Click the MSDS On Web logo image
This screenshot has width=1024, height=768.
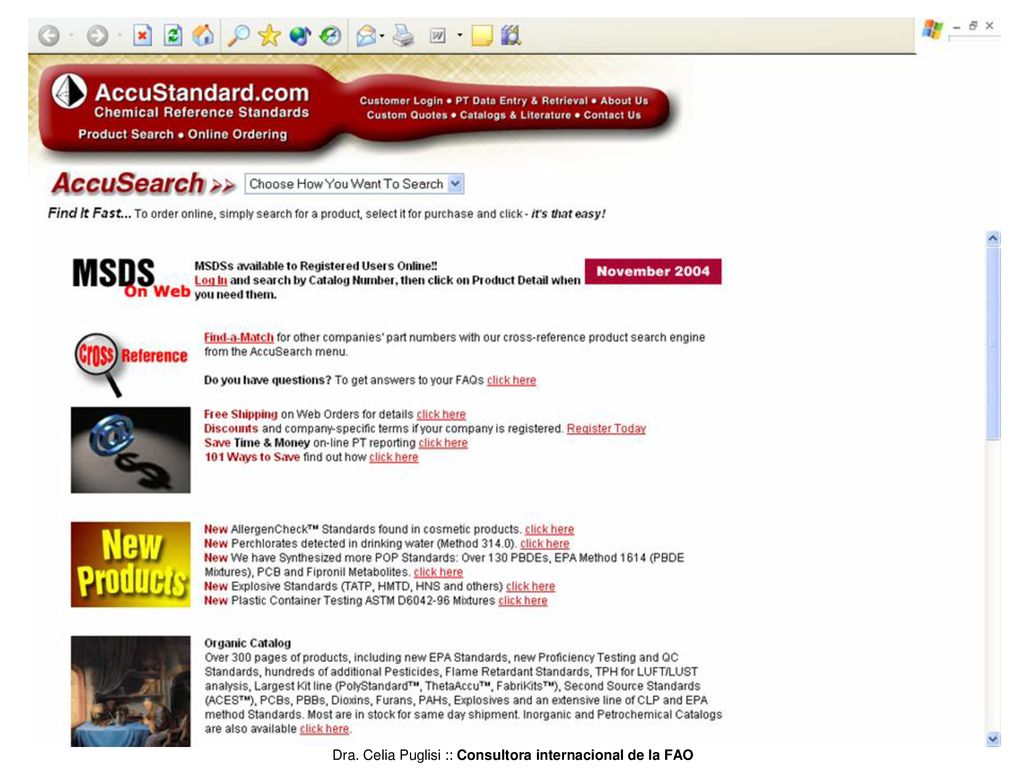[x=131, y=279]
